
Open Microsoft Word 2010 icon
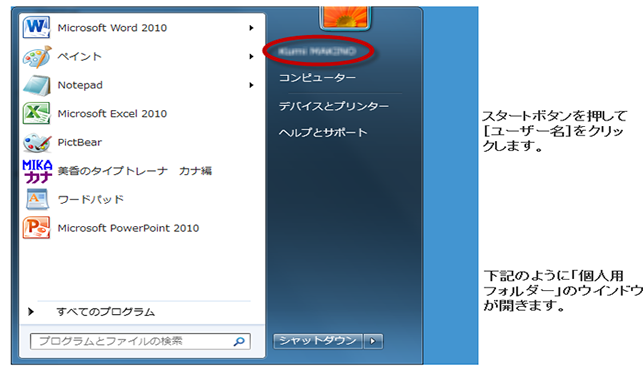pos(37,27)
